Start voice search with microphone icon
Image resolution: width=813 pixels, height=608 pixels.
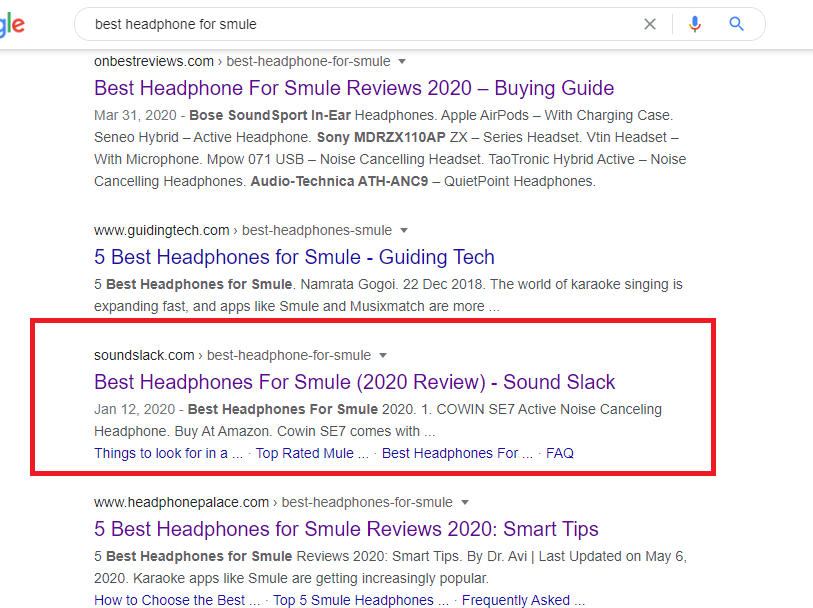click(695, 24)
